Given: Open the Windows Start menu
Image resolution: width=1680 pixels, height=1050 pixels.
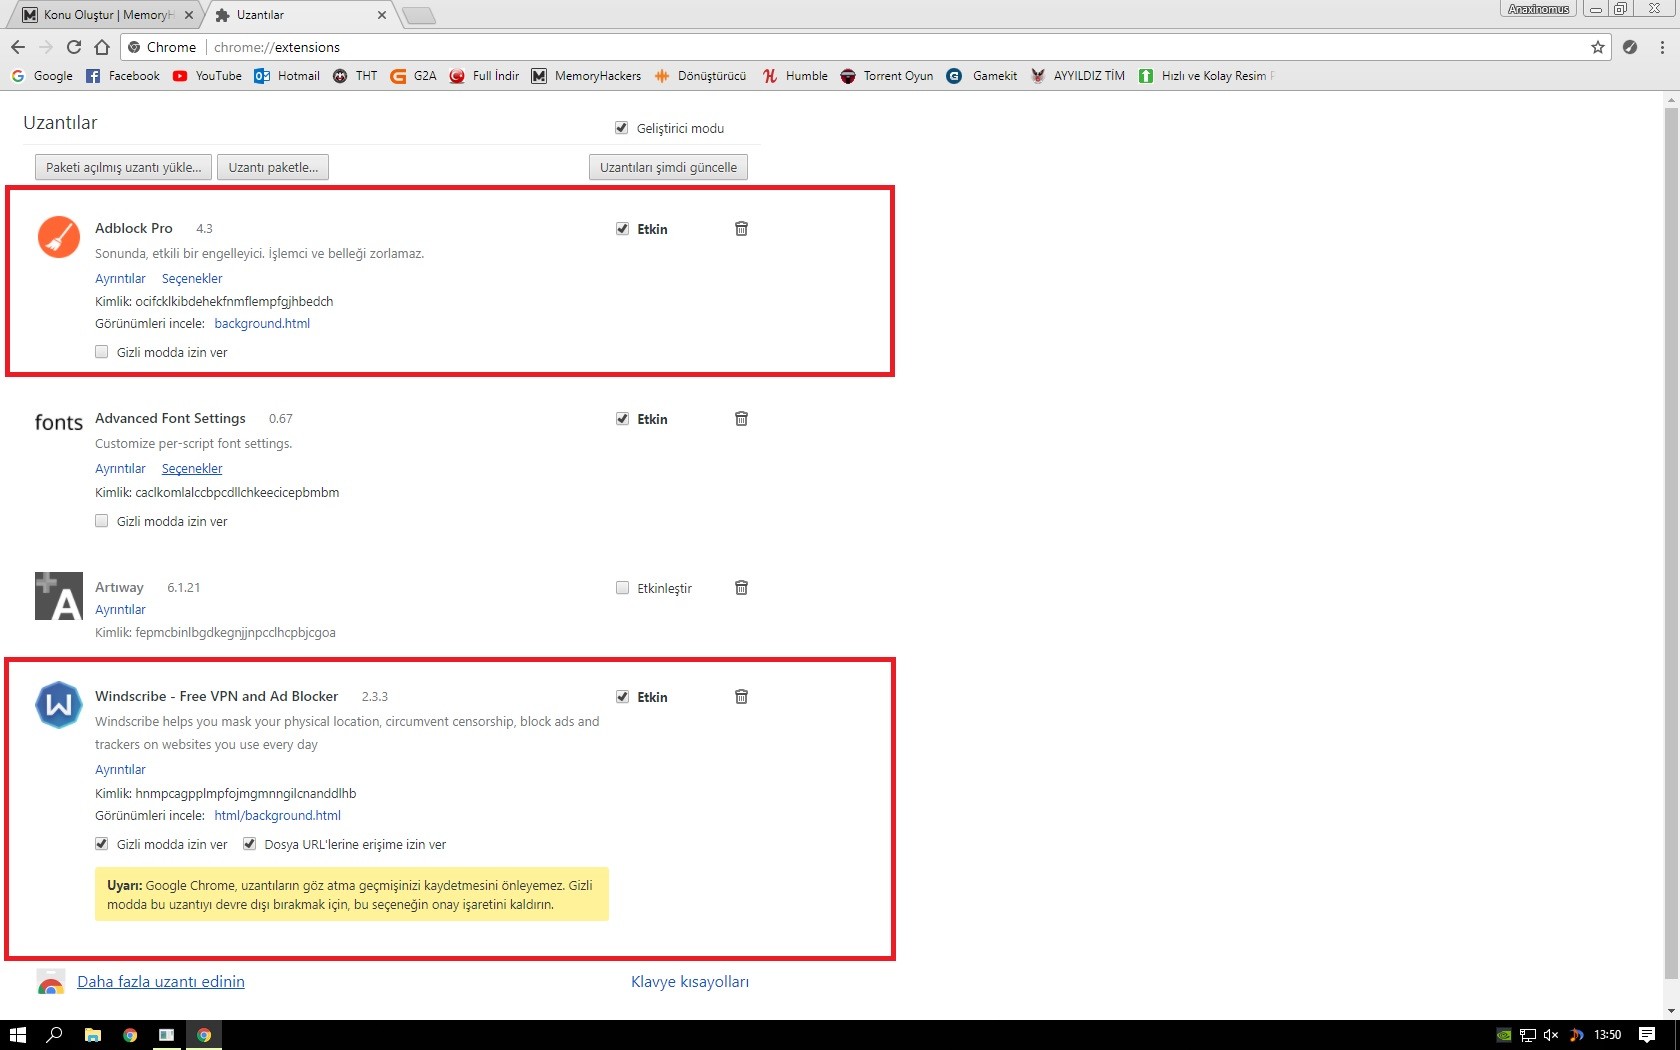Looking at the screenshot, I should (x=17, y=1035).
